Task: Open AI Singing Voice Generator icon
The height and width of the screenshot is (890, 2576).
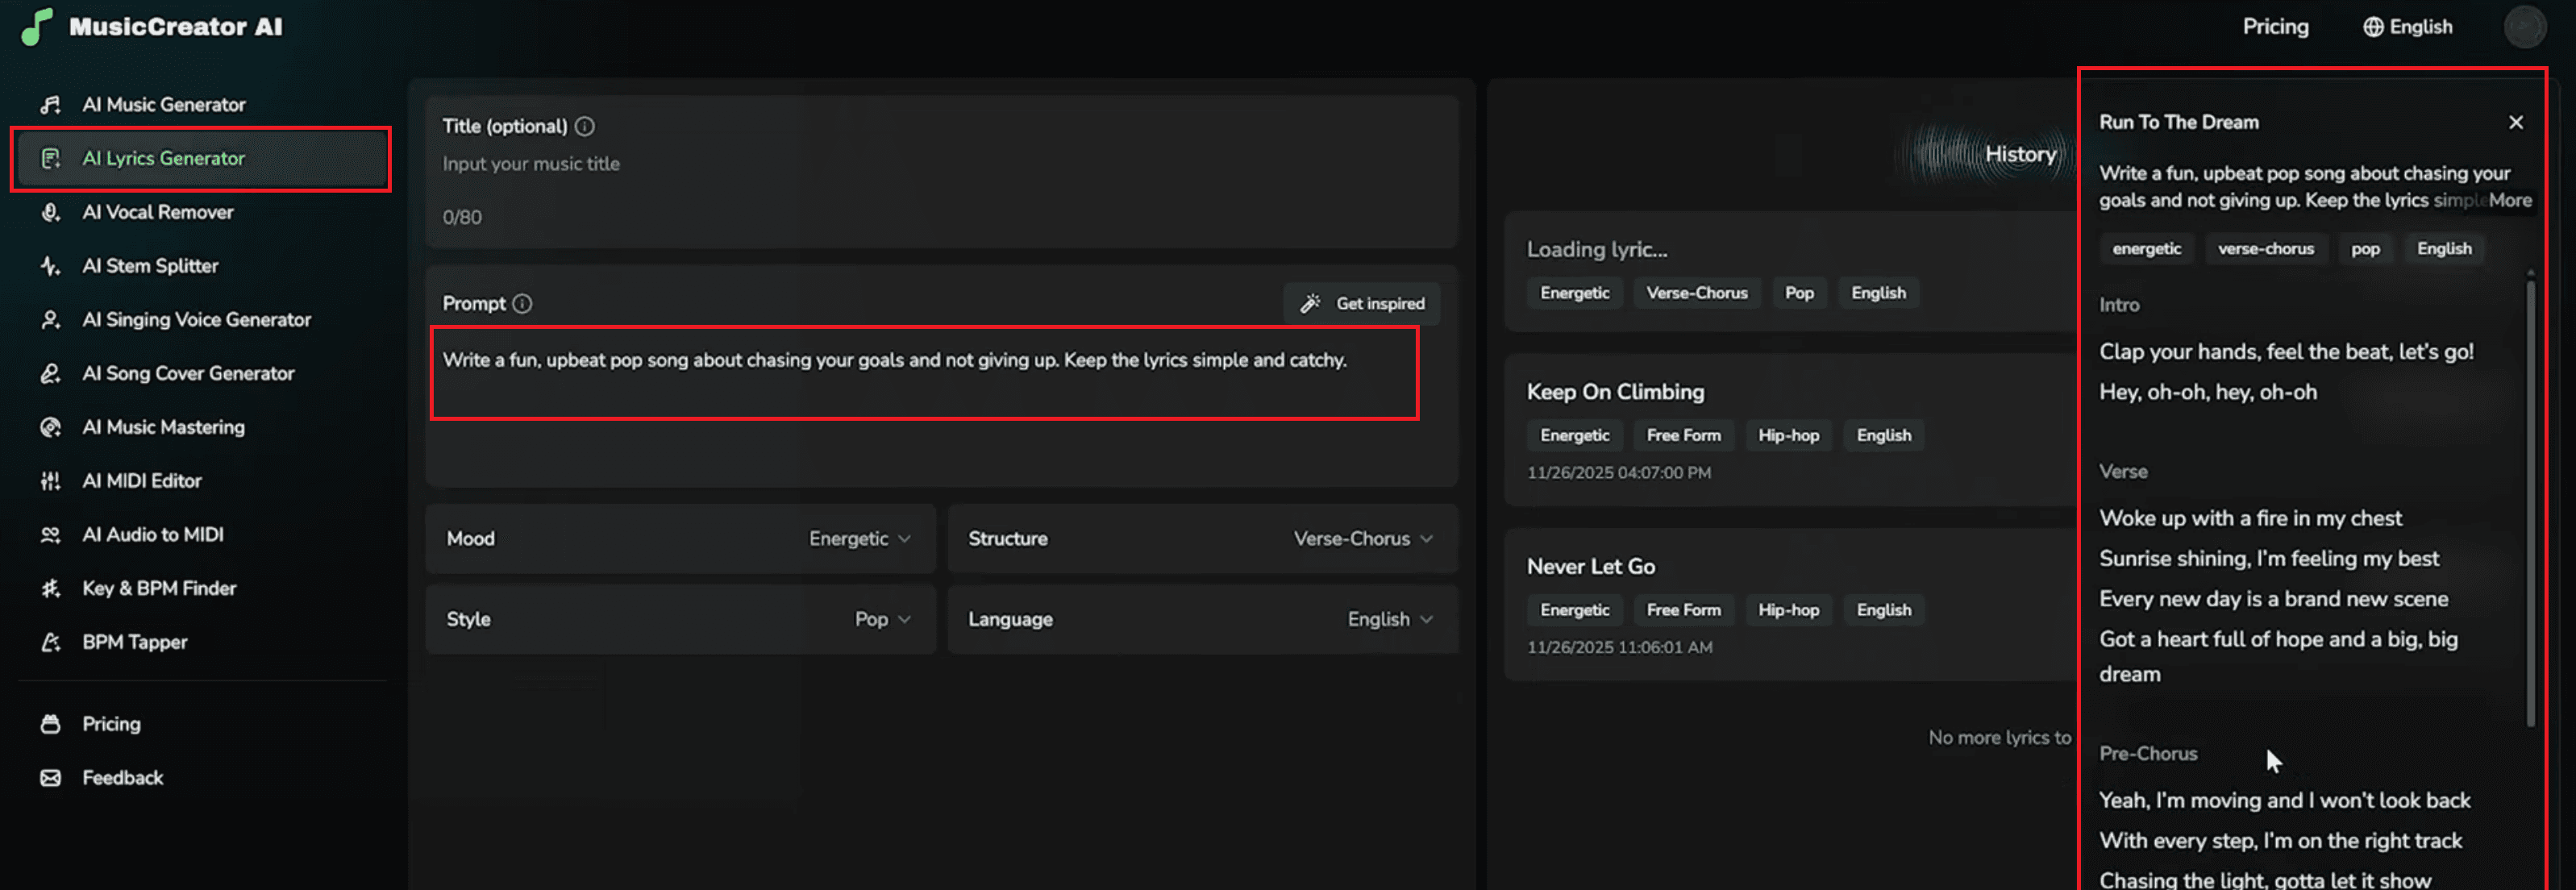Action: click(x=50, y=320)
